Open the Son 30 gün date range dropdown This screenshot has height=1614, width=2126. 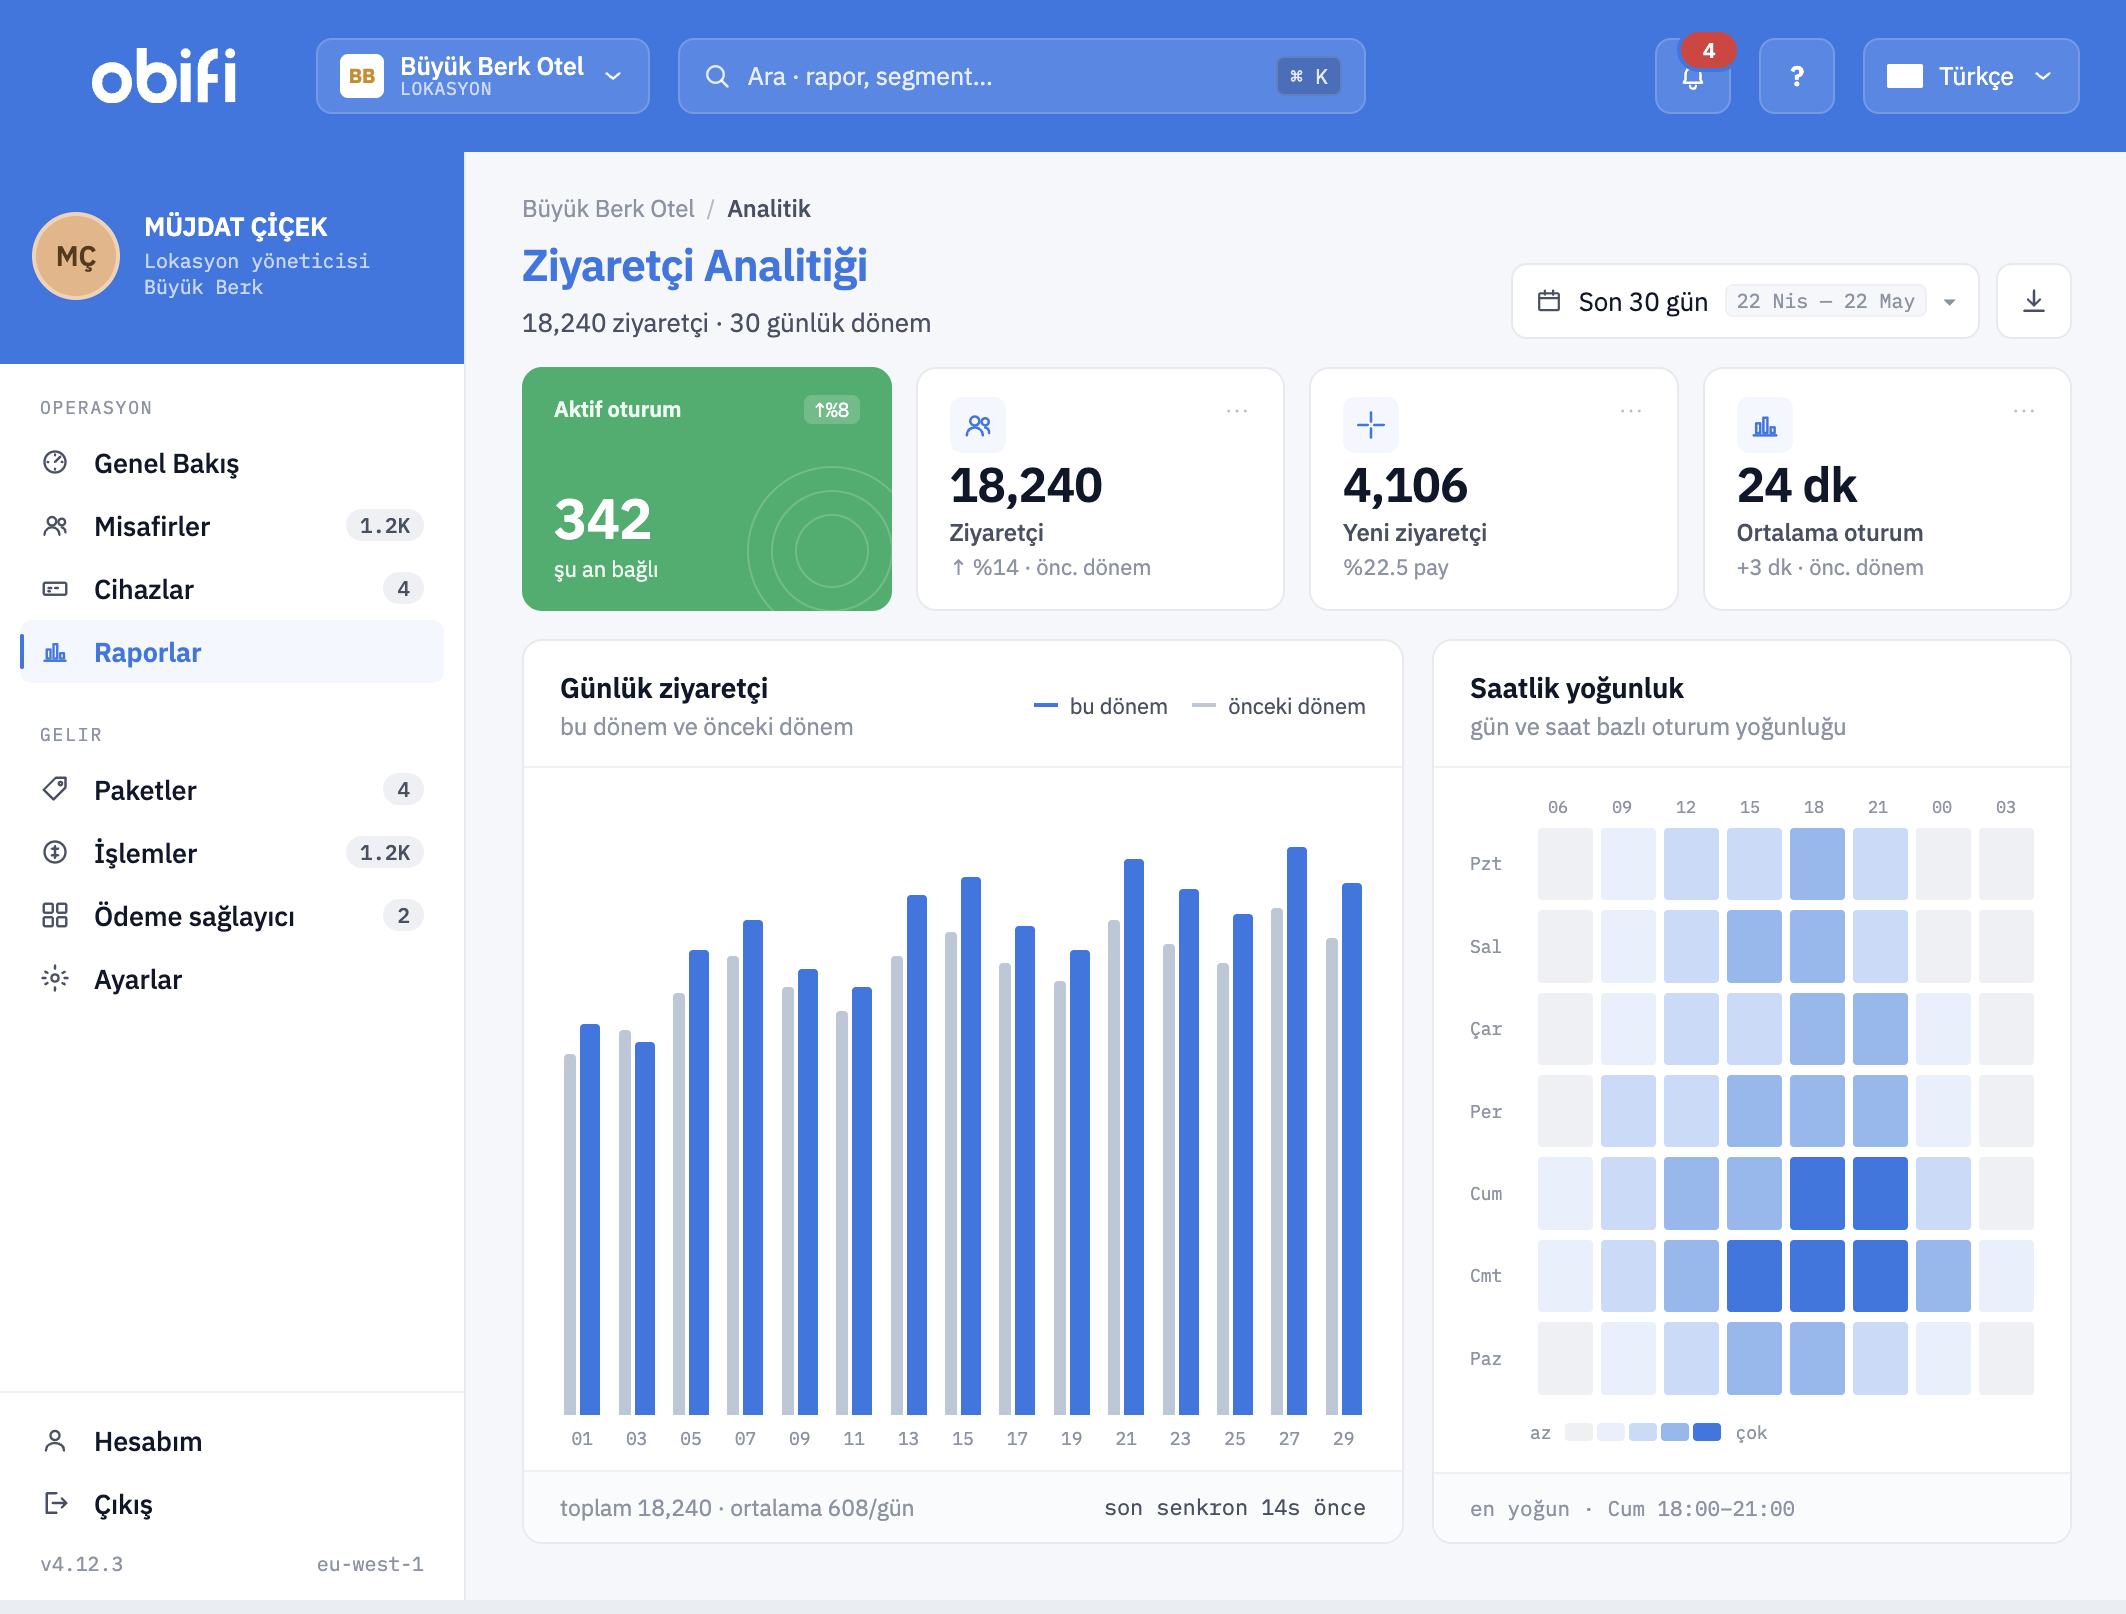(1745, 301)
